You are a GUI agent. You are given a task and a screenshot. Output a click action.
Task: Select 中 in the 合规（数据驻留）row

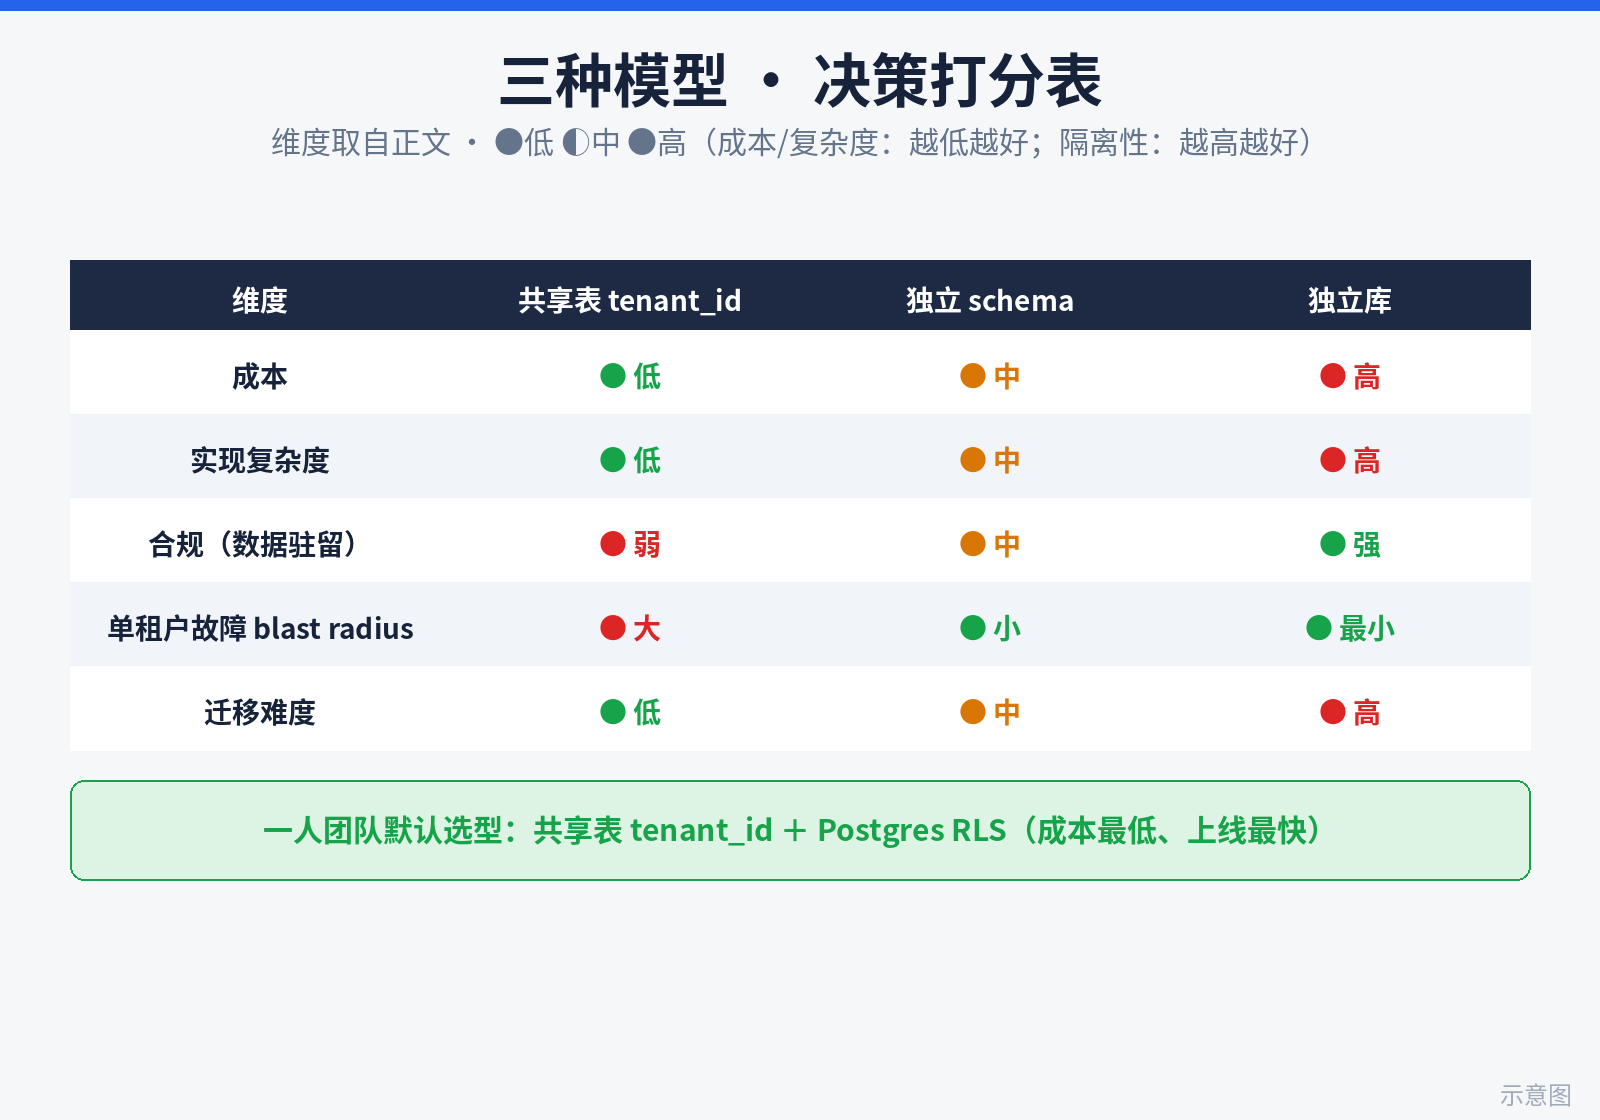pos(990,544)
